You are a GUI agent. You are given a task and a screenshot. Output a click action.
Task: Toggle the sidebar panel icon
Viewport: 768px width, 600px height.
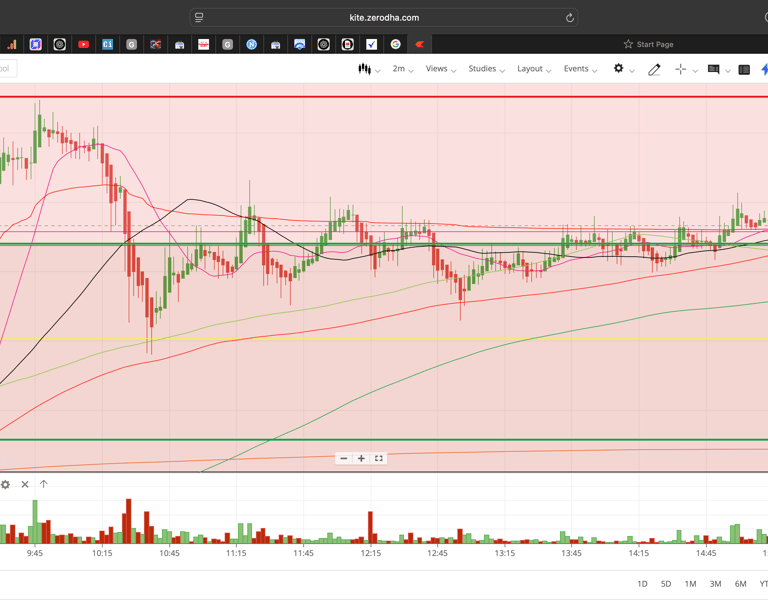(x=744, y=70)
